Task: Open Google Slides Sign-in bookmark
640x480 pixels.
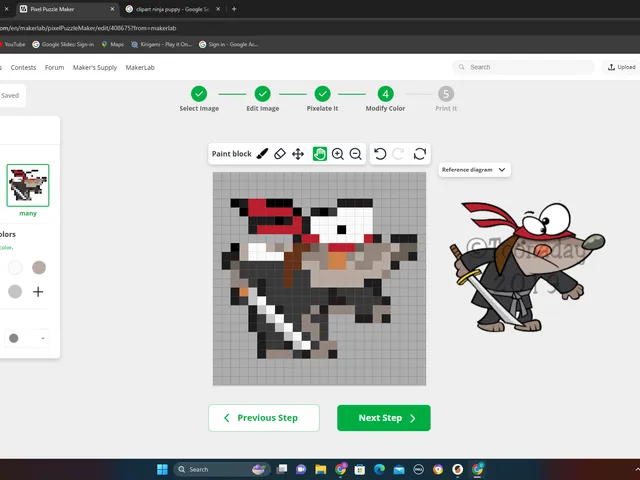Action: coord(63,44)
